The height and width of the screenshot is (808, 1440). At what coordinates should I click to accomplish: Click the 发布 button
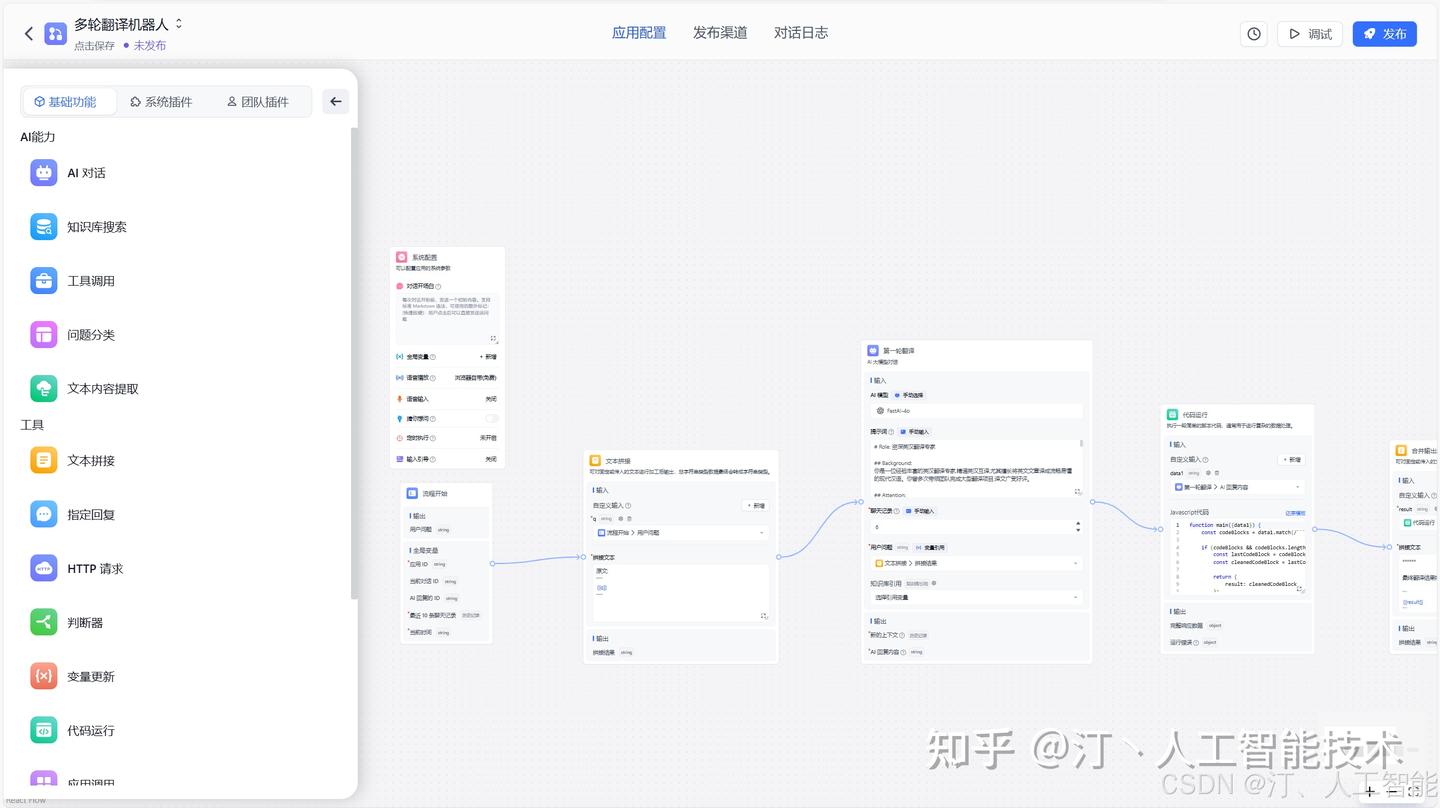(1385, 33)
